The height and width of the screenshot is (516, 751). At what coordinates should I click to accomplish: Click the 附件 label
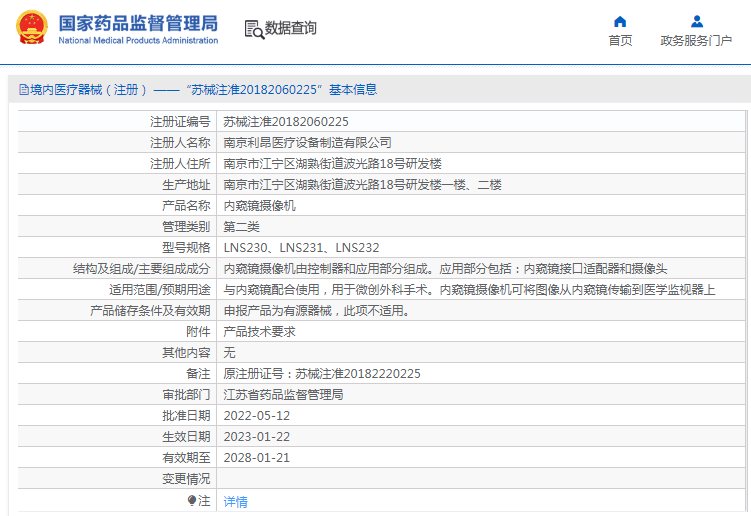pyautogui.click(x=198, y=332)
